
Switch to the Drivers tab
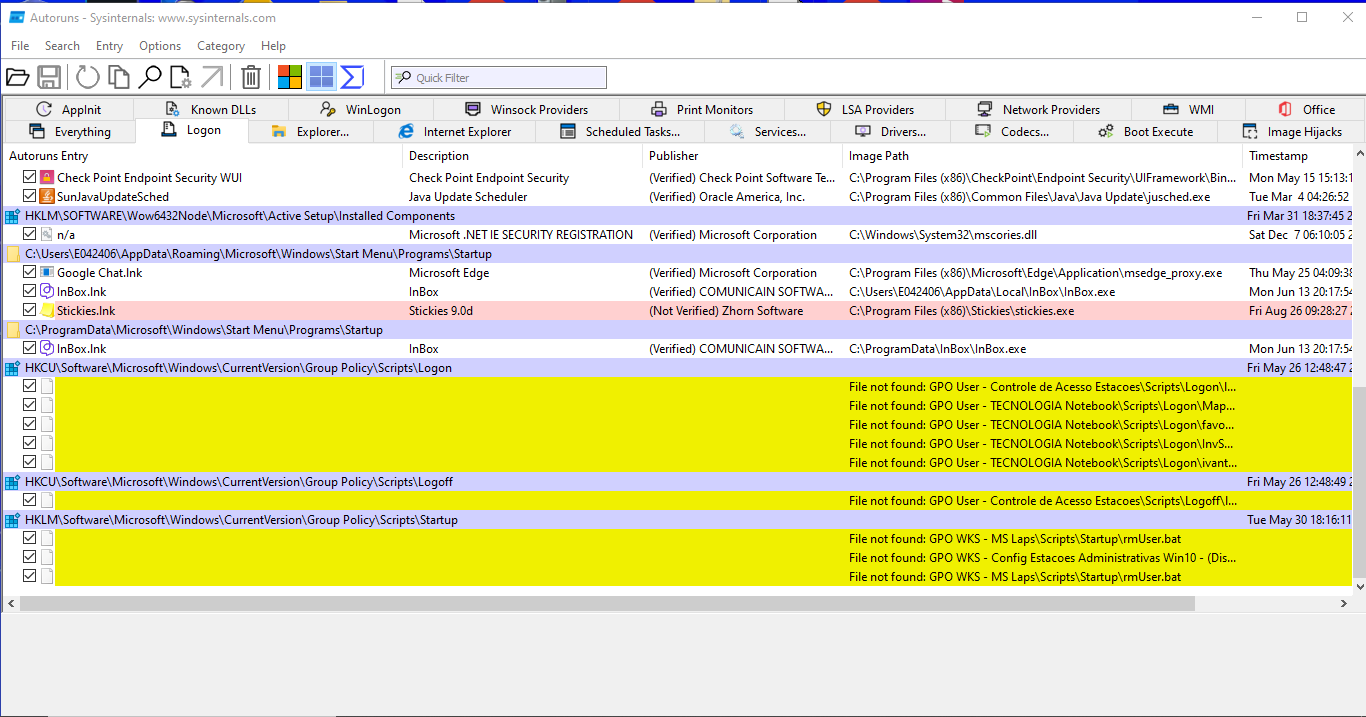tap(890, 132)
